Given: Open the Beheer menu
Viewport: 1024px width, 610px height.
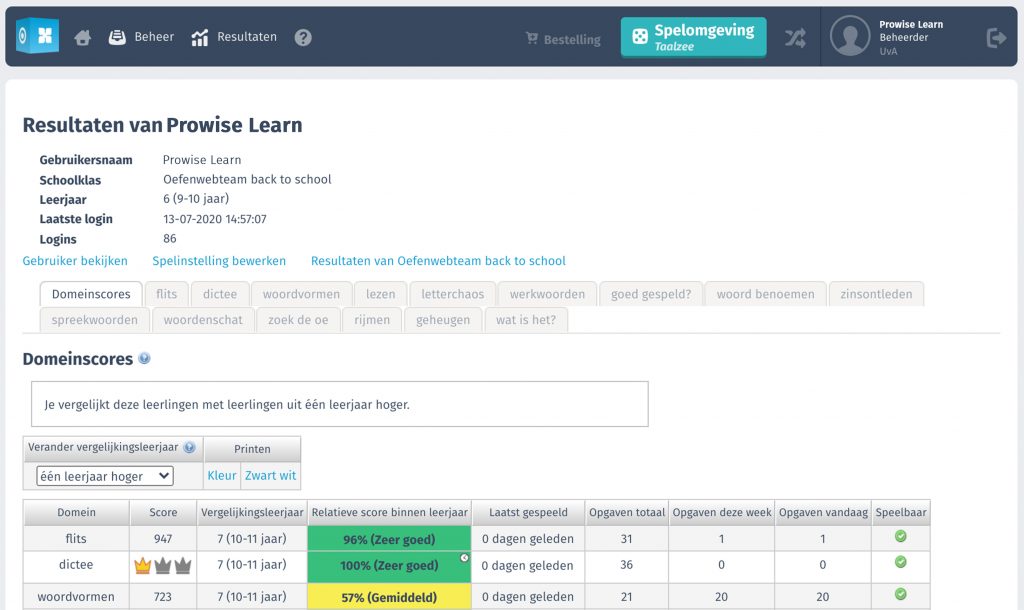Looking at the screenshot, I should pos(141,37).
